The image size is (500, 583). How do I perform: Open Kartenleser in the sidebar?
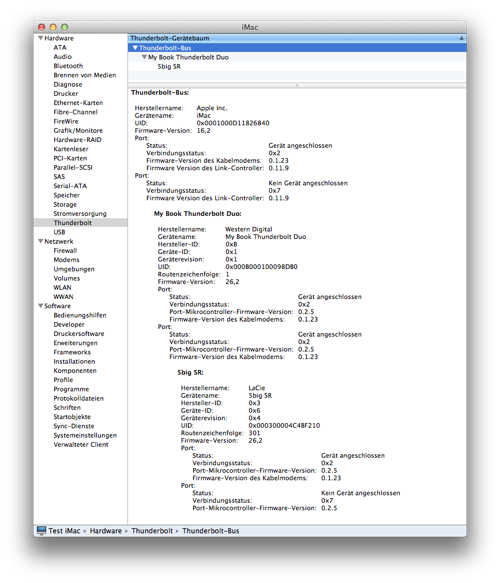click(71, 149)
